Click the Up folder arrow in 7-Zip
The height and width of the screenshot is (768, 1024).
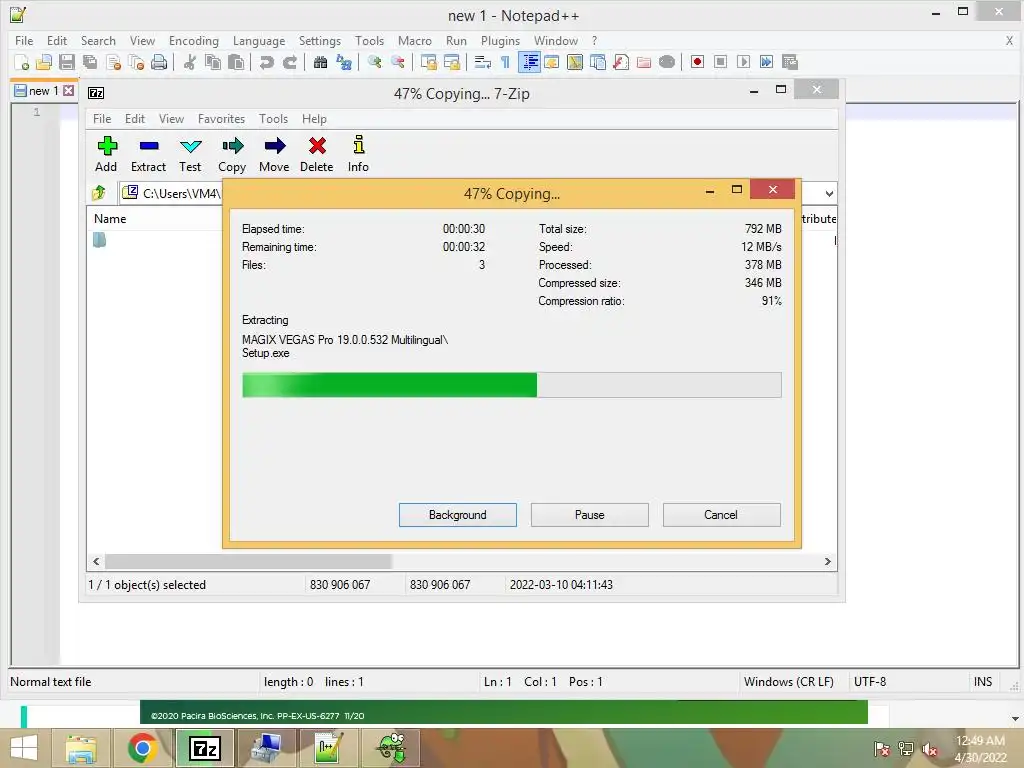tap(99, 193)
